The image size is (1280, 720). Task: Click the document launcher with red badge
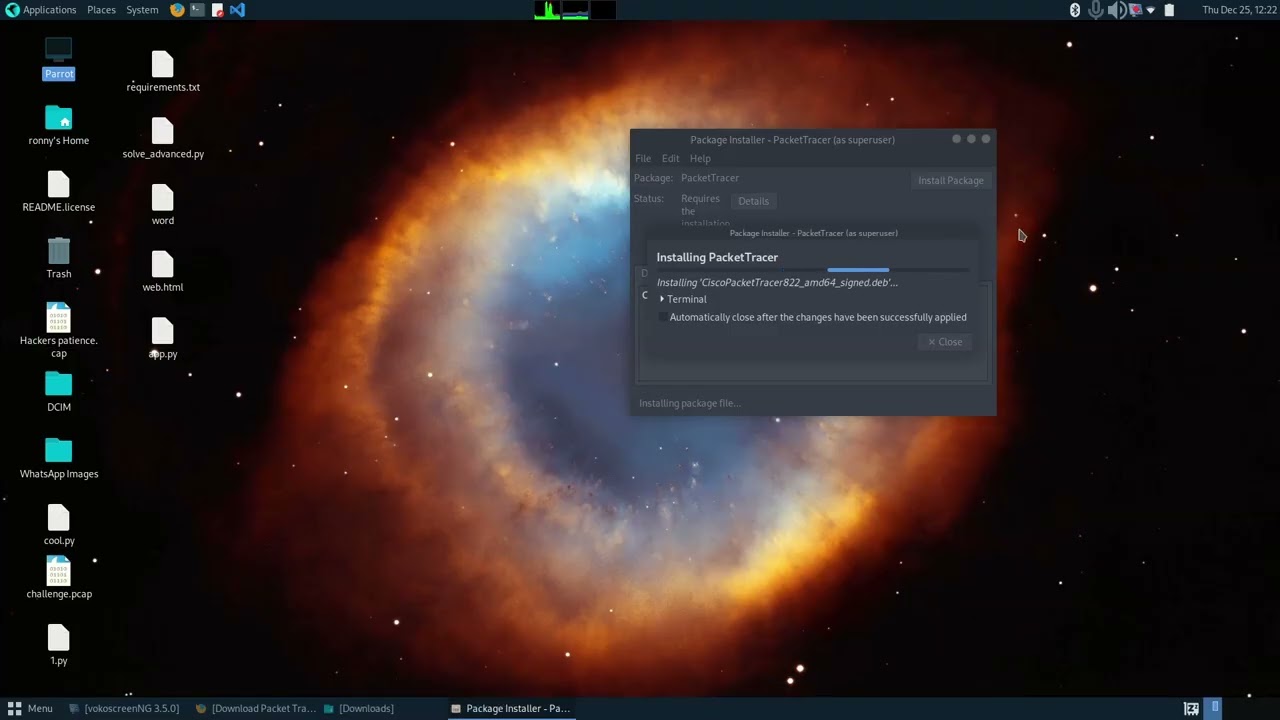click(x=217, y=10)
